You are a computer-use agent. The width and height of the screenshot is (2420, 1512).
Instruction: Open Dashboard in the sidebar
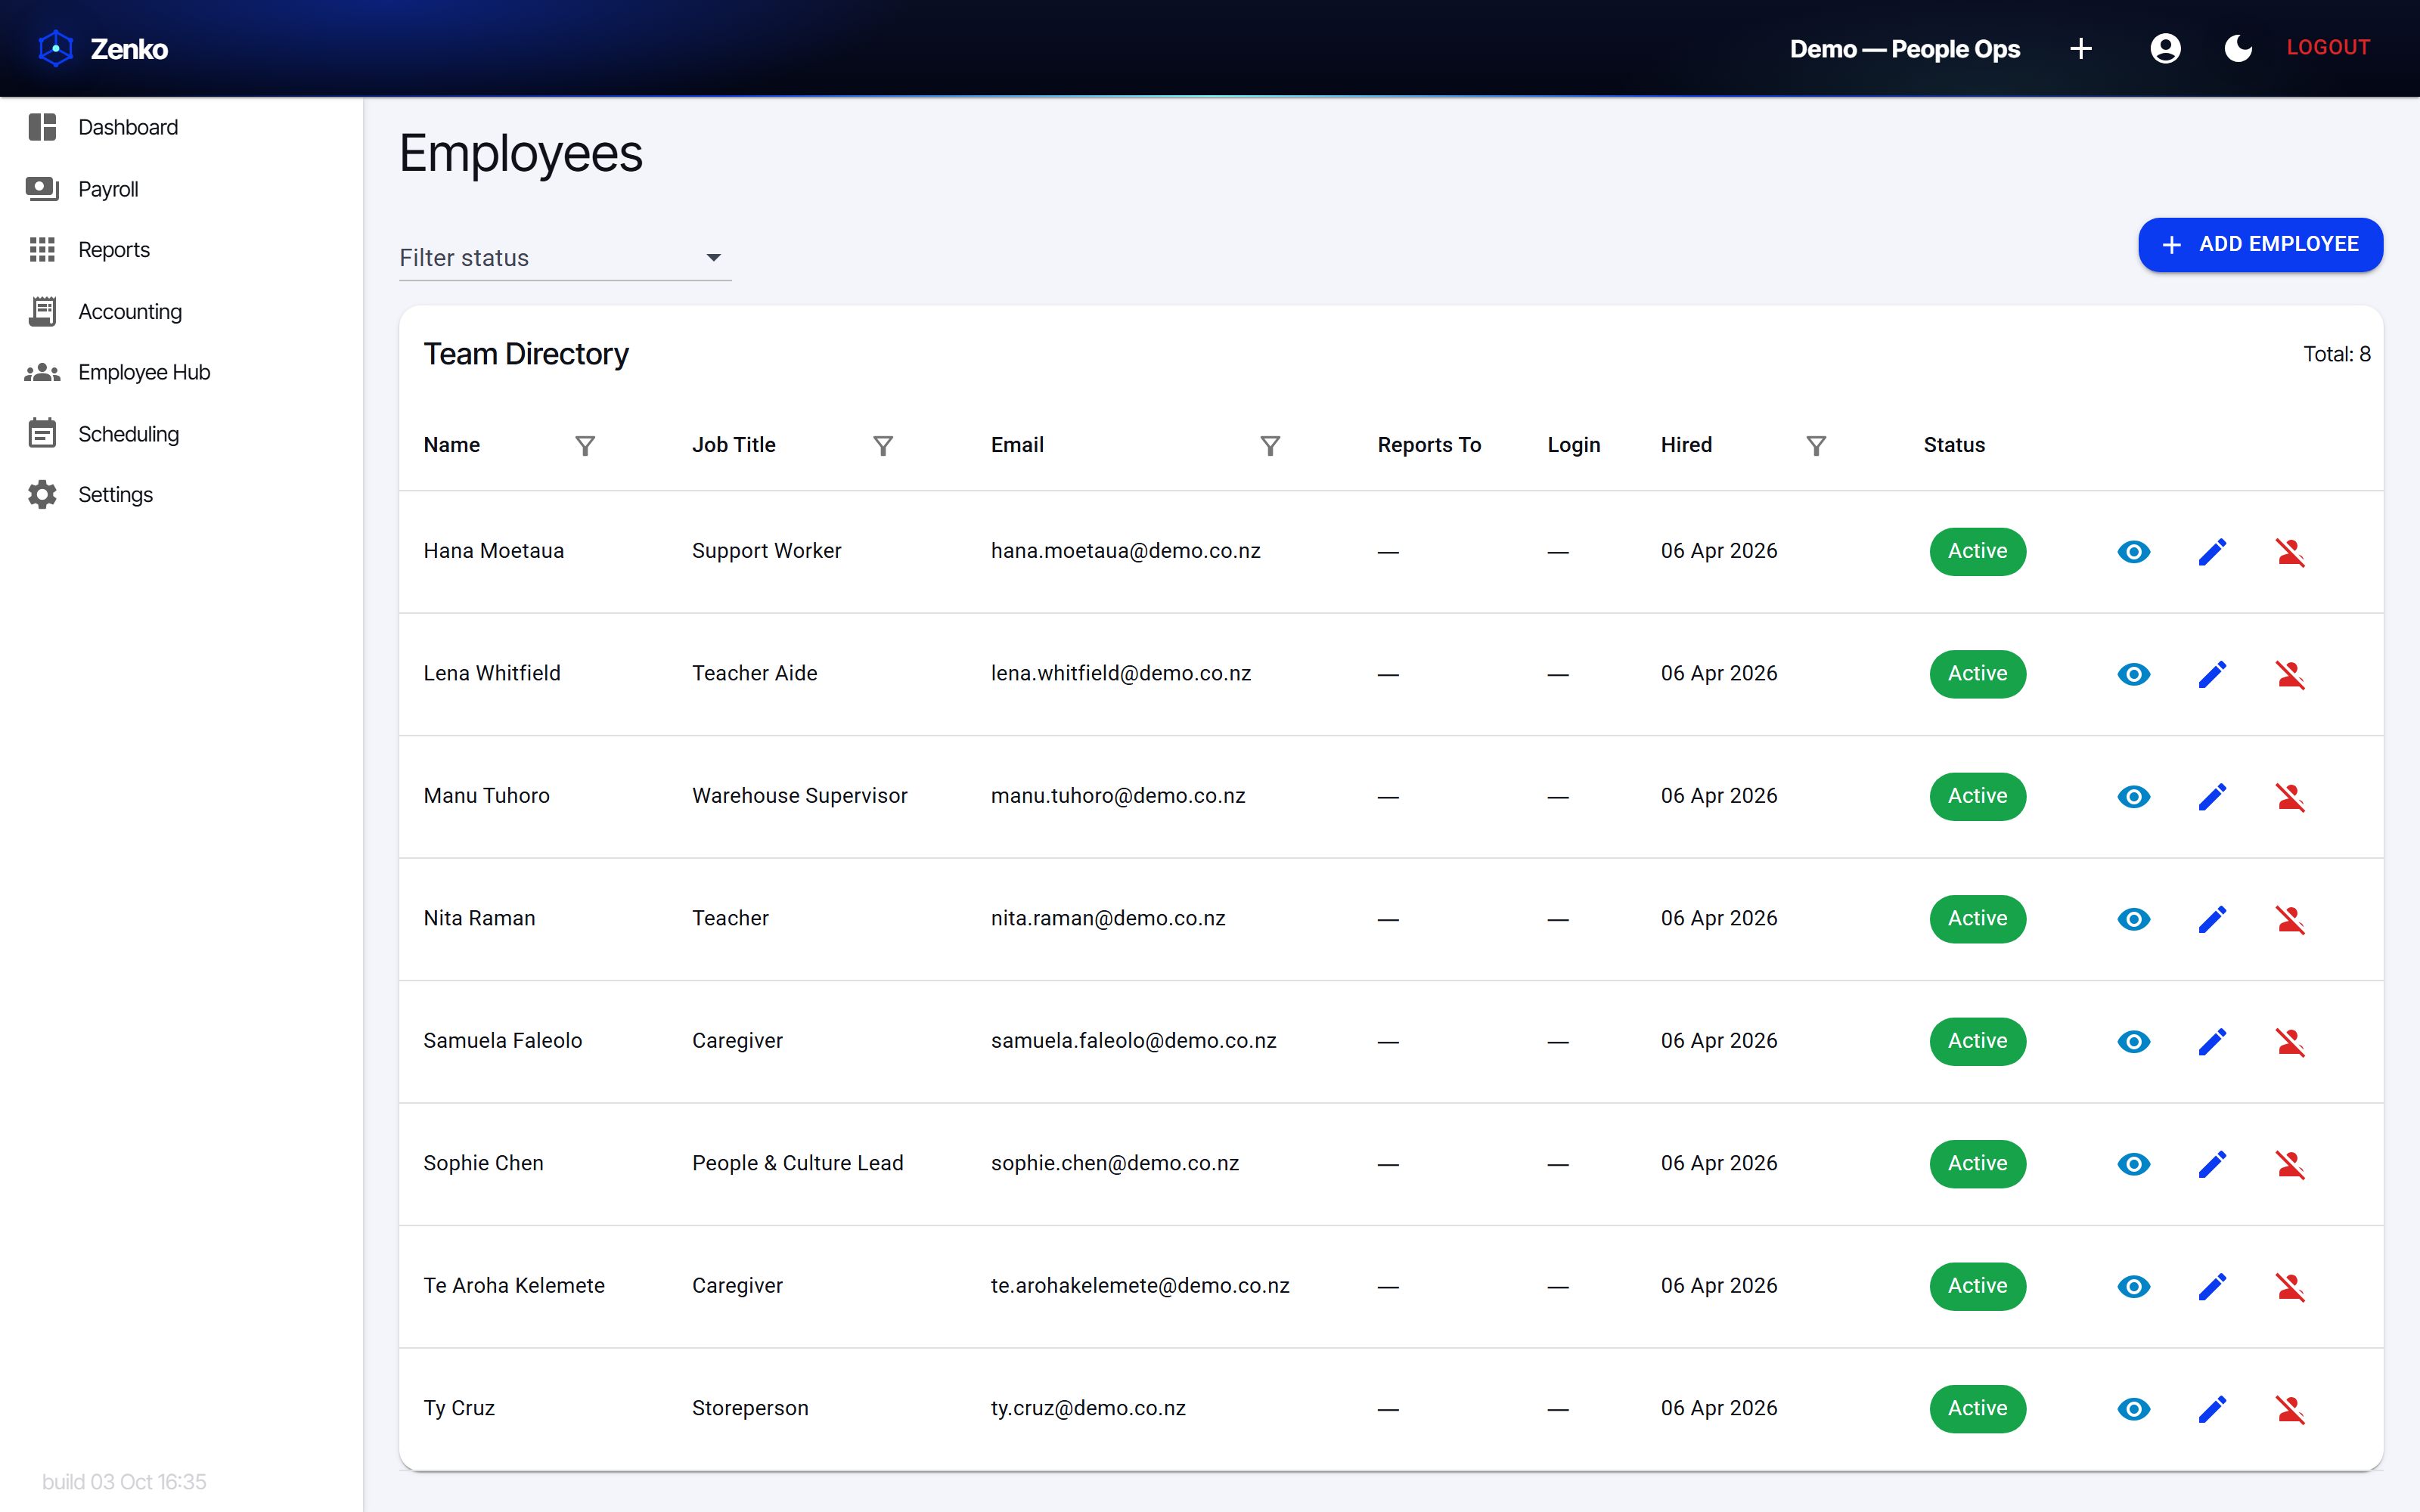click(181, 127)
